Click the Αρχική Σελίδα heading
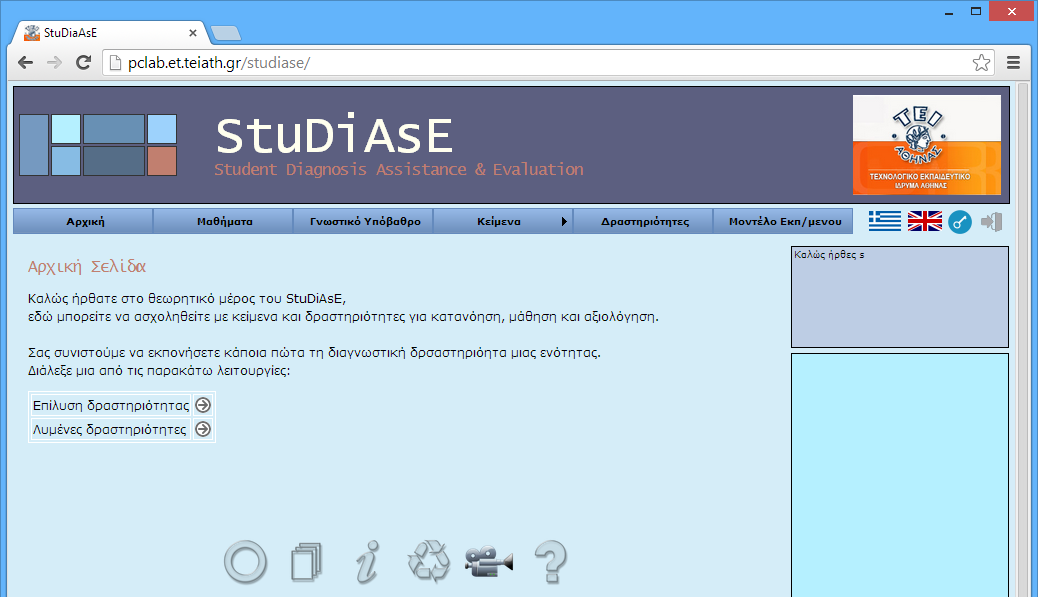Image resolution: width=1038 pixels, height=597 pixels. click(x=87, y=266)
